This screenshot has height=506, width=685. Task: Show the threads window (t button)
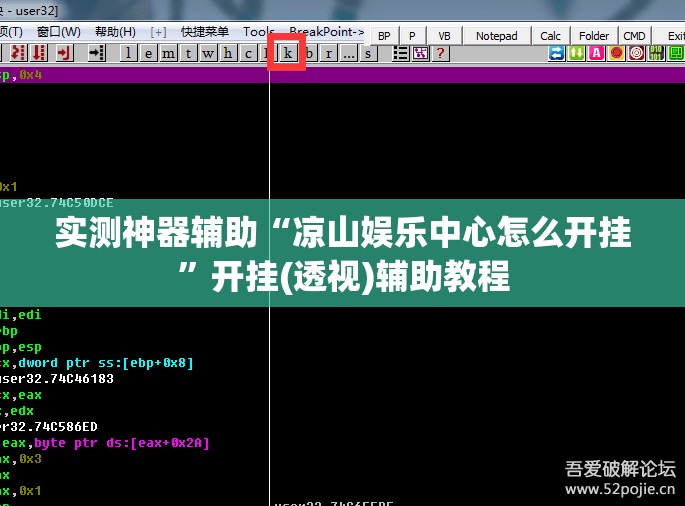coord(188,53)
